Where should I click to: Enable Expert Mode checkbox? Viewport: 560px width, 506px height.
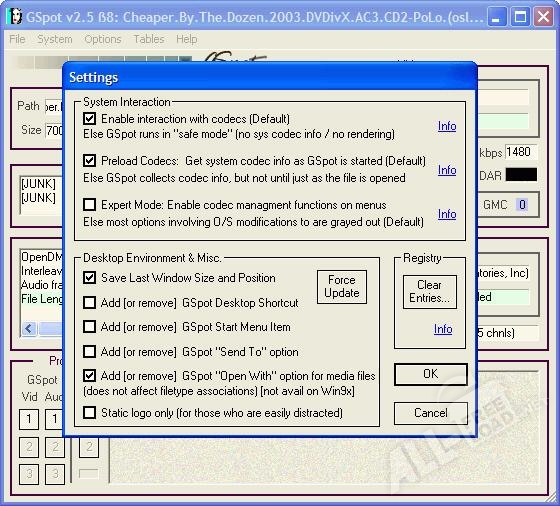(89, 205)
